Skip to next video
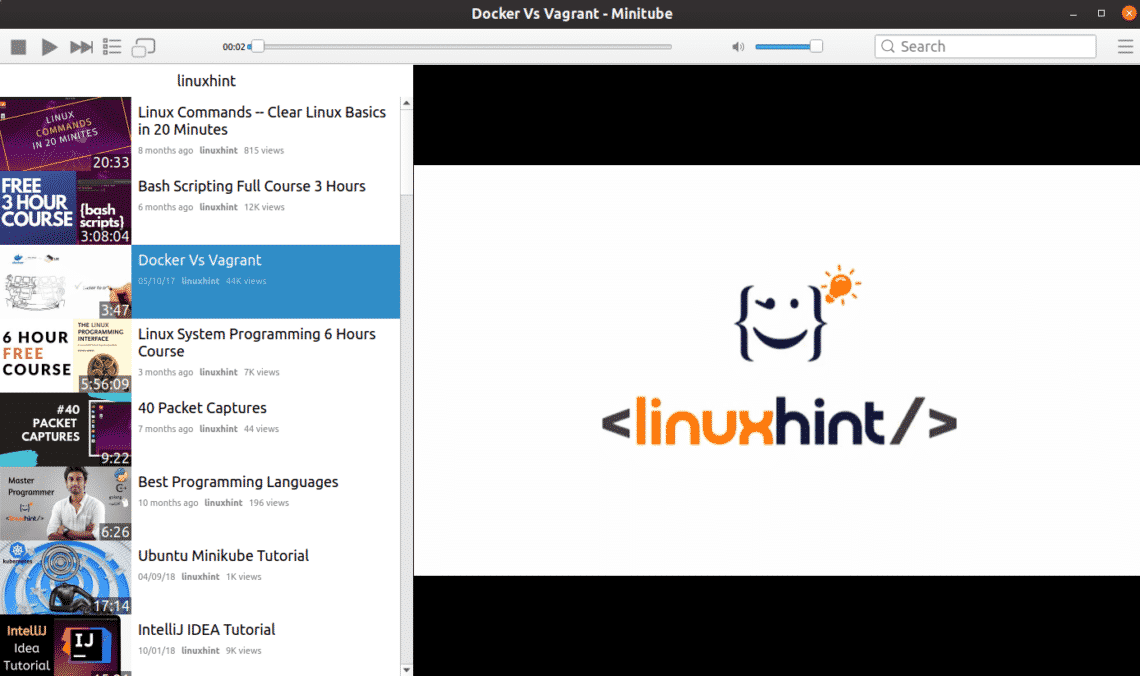This screenshot has height=676, width=1140. [x=81, y=47]
